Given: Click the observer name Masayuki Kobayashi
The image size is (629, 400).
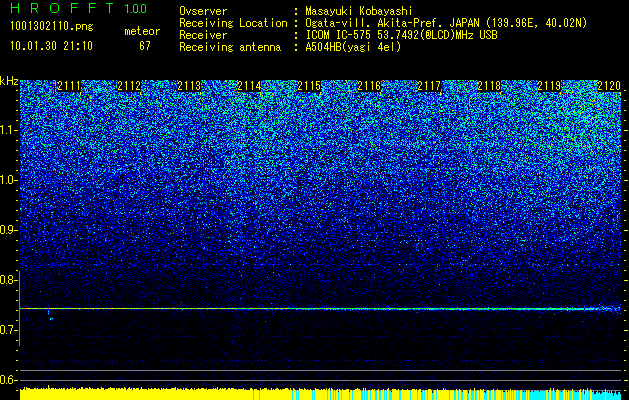Looking at the screenshot, I should (x=359, y=11).
